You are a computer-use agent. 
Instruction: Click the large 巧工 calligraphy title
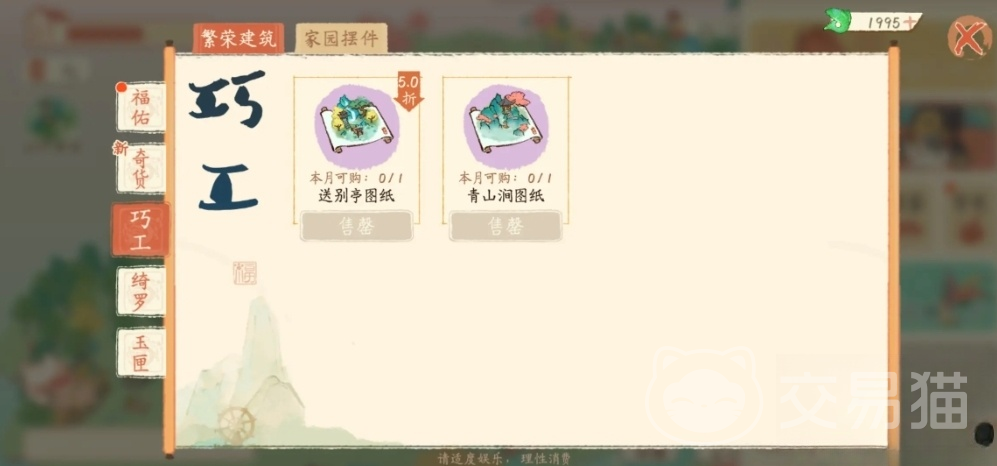point(228,140)
